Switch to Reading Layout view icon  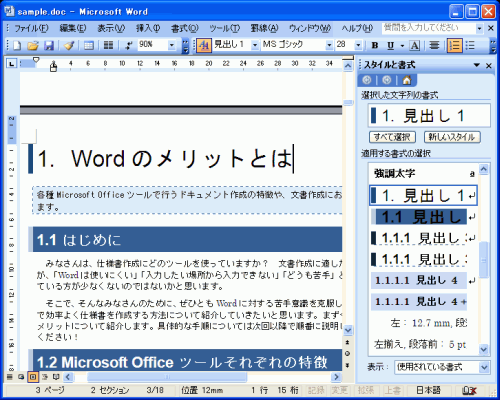pyautogui.click(x=56, y=377)
